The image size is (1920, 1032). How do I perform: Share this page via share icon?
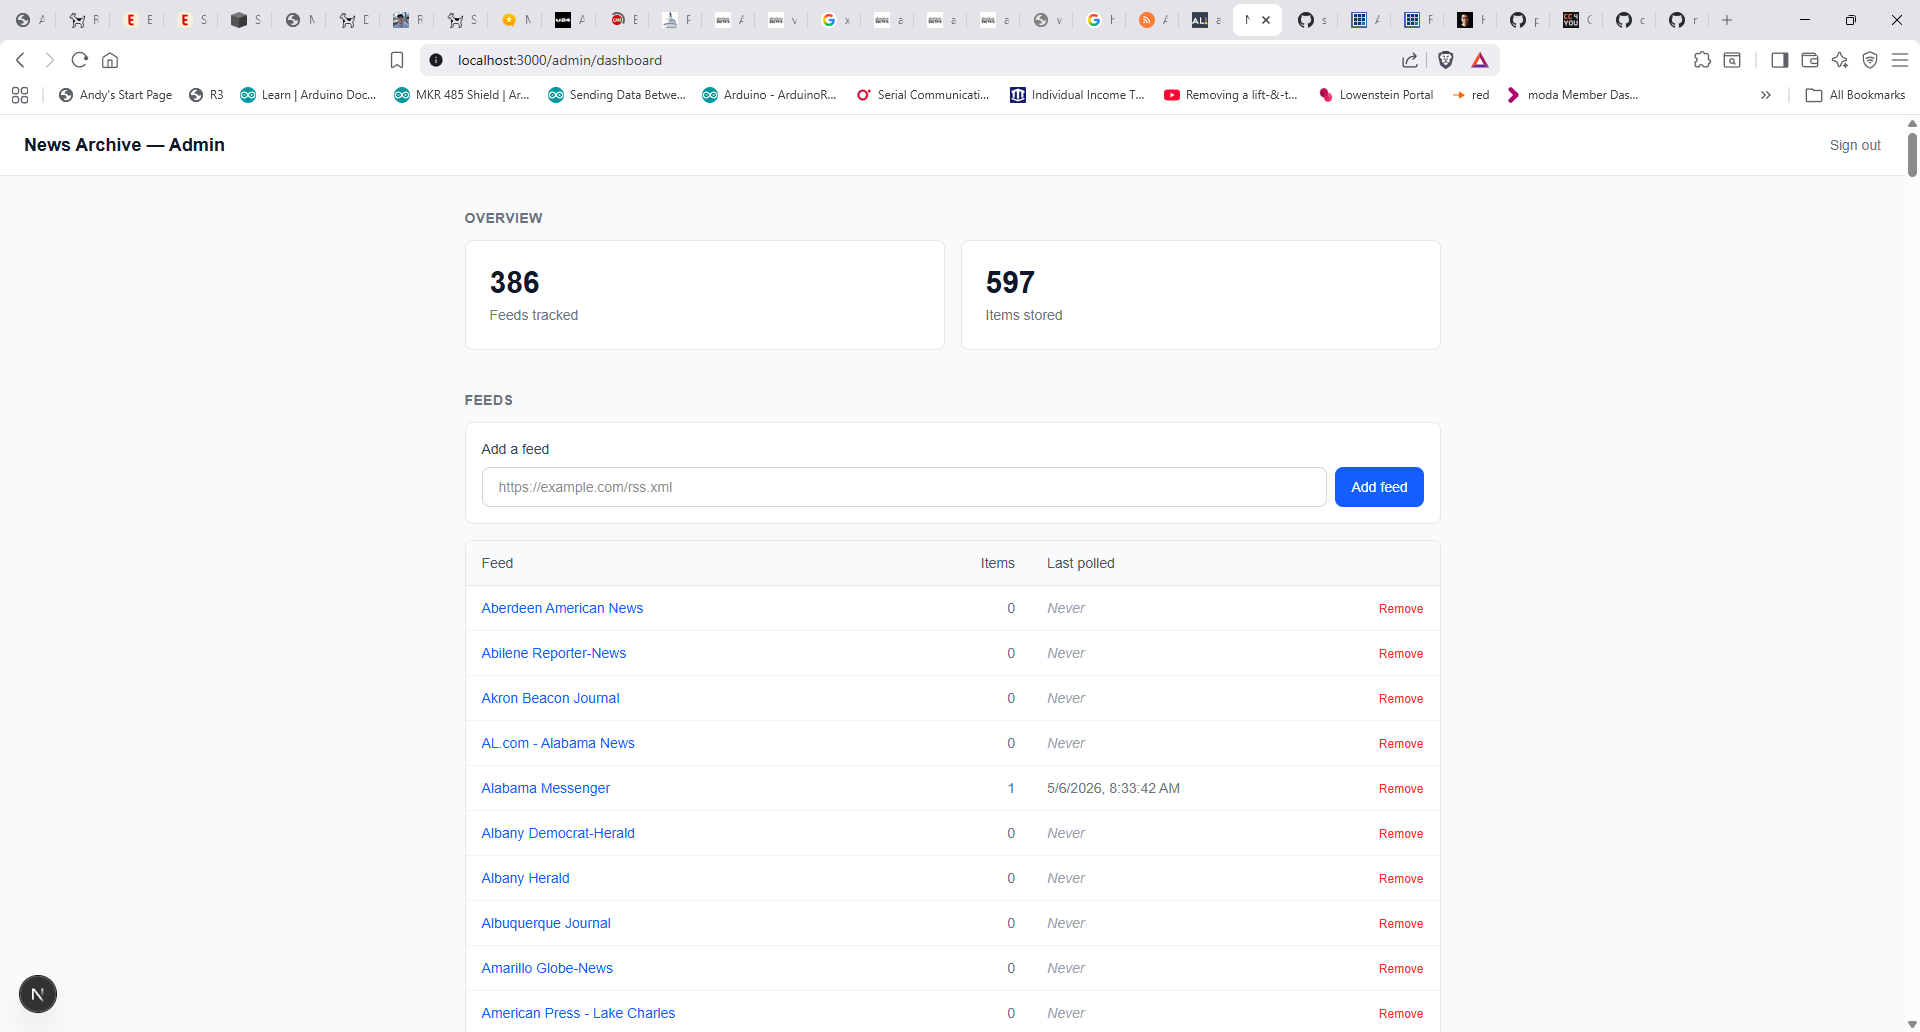tap(1410, 60)
